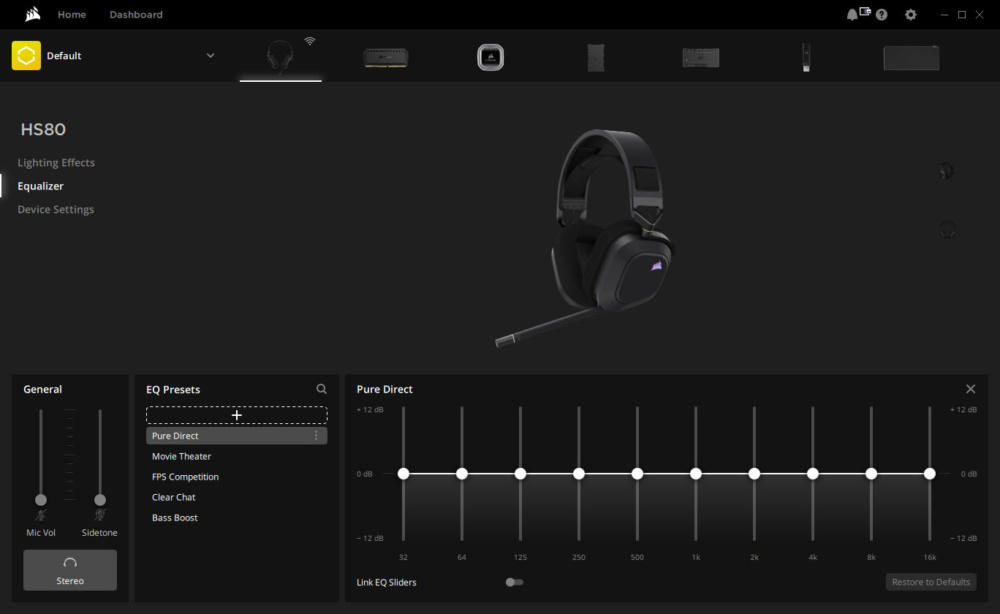Viewport: 1000px width, 614px height.
Task: Open the notifications bell icon
Action: point(851,15)
